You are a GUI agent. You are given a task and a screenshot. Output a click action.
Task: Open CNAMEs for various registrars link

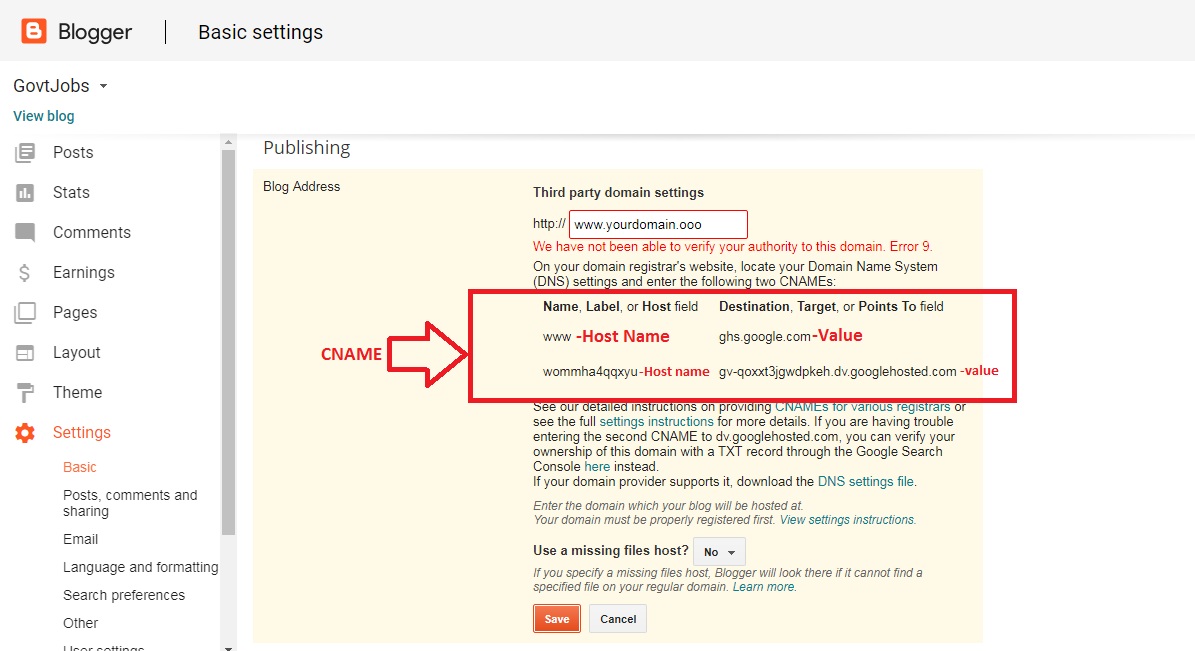(x=863, y=407)
